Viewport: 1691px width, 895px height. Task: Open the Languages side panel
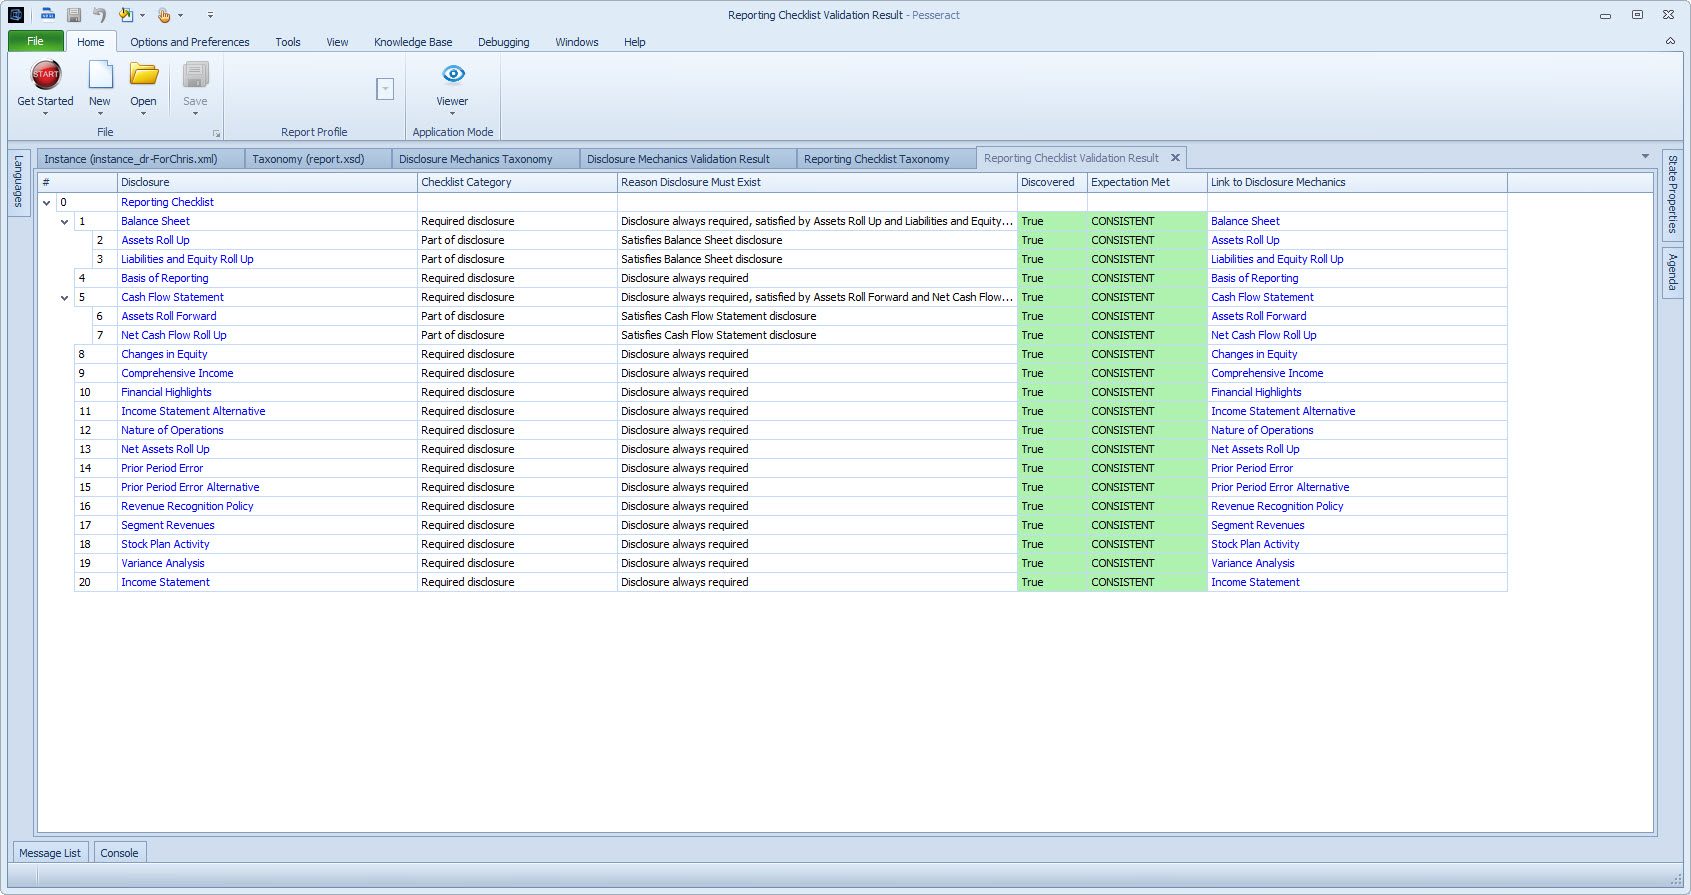point(19,181)
